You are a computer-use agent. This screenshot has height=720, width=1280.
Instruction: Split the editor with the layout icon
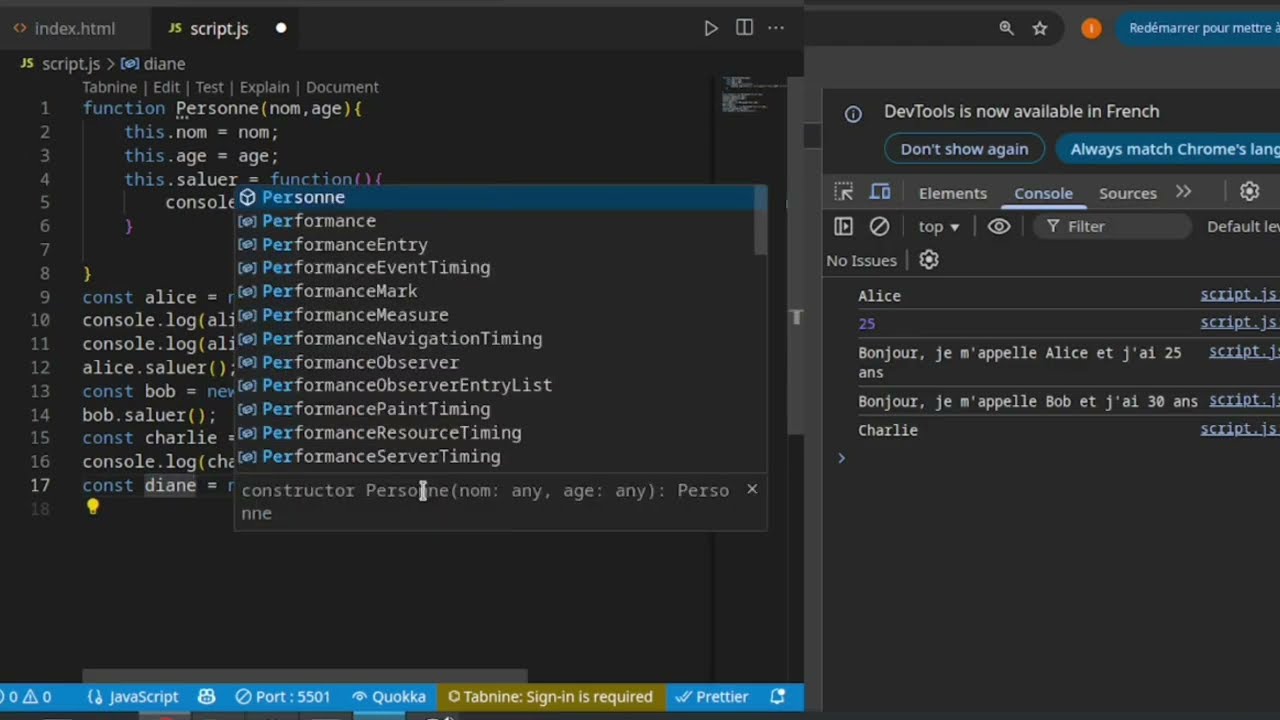[x=744, y=28]
